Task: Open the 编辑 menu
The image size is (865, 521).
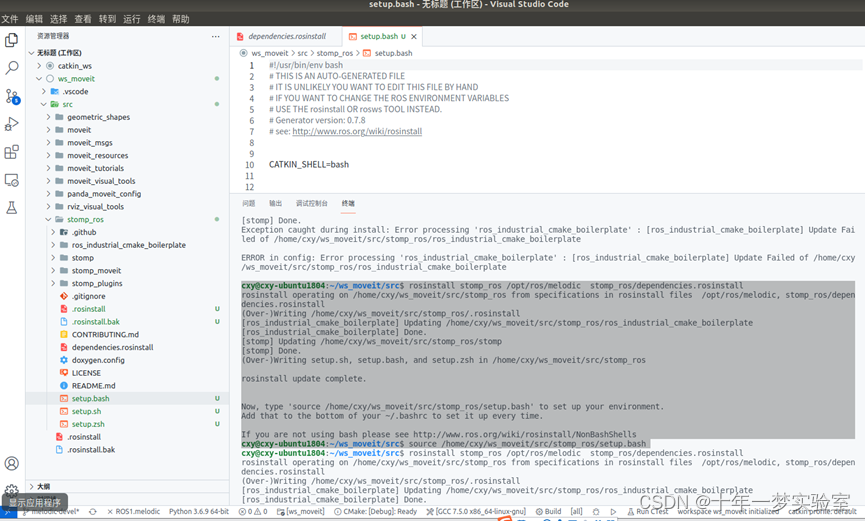Action: (34, 19)
